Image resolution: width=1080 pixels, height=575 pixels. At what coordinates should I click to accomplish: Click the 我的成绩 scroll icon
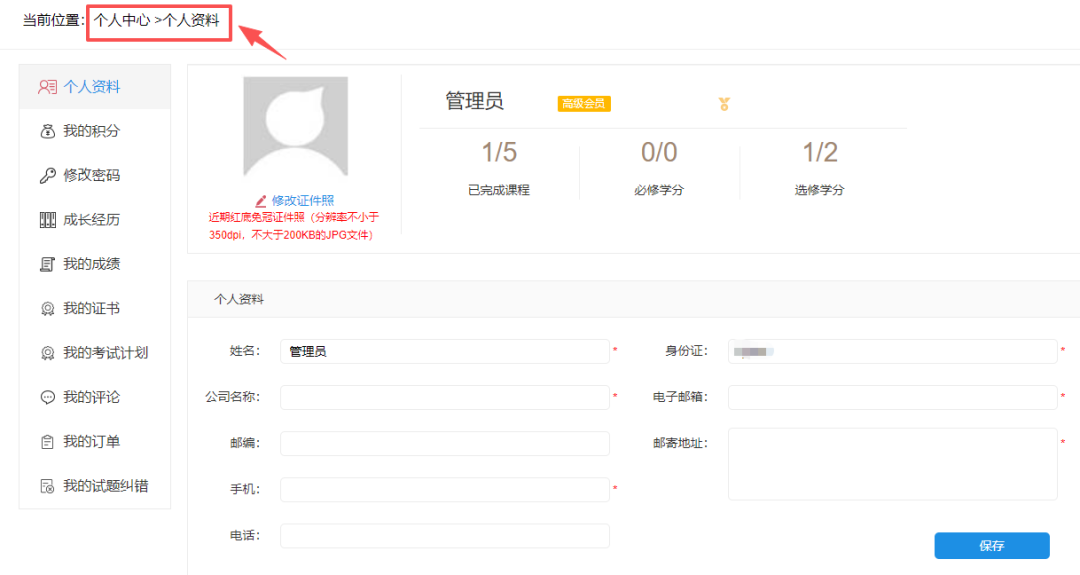coord(47,264)
